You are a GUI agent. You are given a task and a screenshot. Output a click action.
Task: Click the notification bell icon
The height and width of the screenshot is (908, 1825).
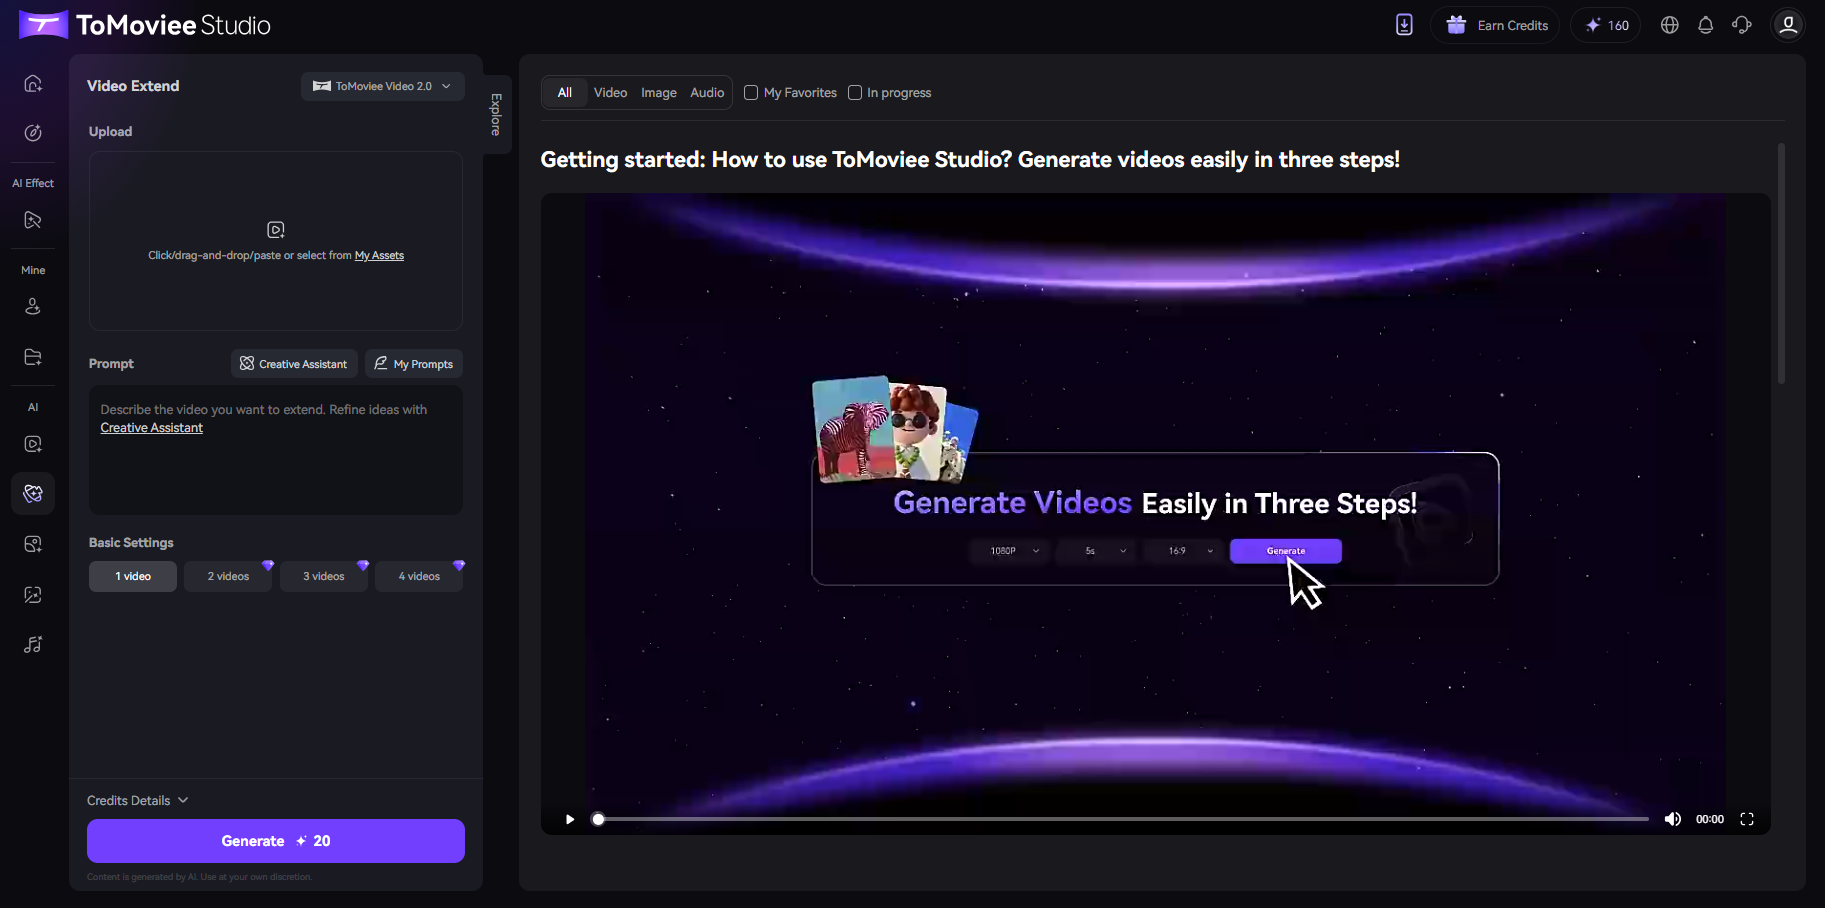tap(1706, 25)
